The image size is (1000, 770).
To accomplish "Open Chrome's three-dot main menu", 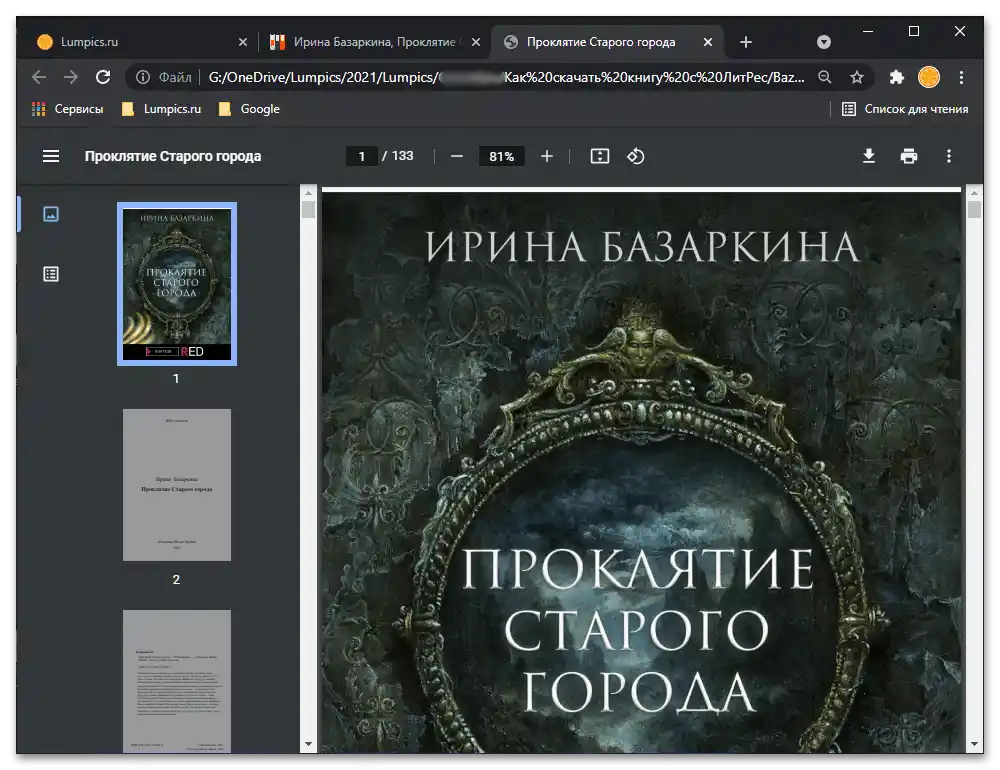I will tap(961, 77).
